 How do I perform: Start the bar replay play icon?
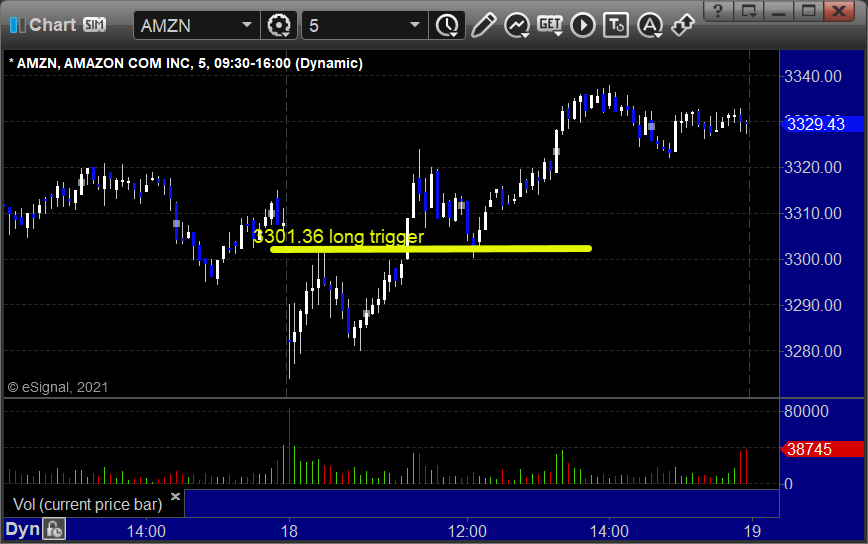(x=583, y=25)
